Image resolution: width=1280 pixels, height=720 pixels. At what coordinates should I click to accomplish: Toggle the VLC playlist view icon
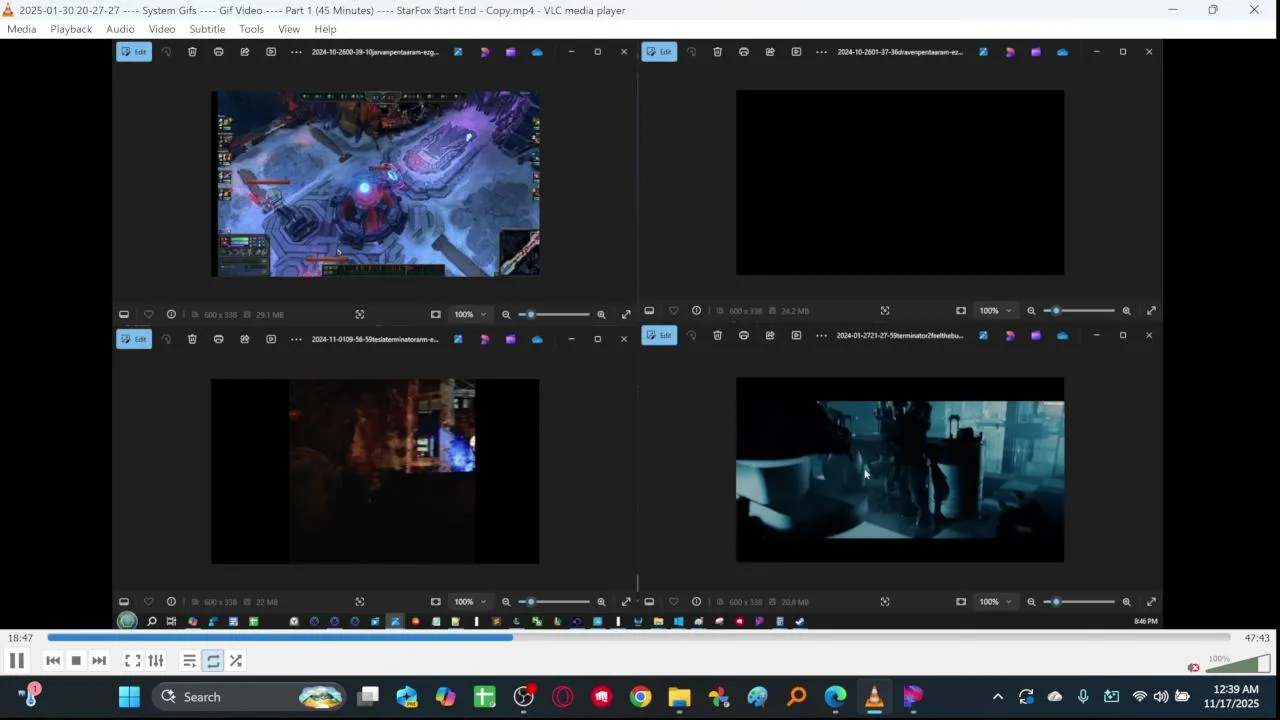(189, 661)
